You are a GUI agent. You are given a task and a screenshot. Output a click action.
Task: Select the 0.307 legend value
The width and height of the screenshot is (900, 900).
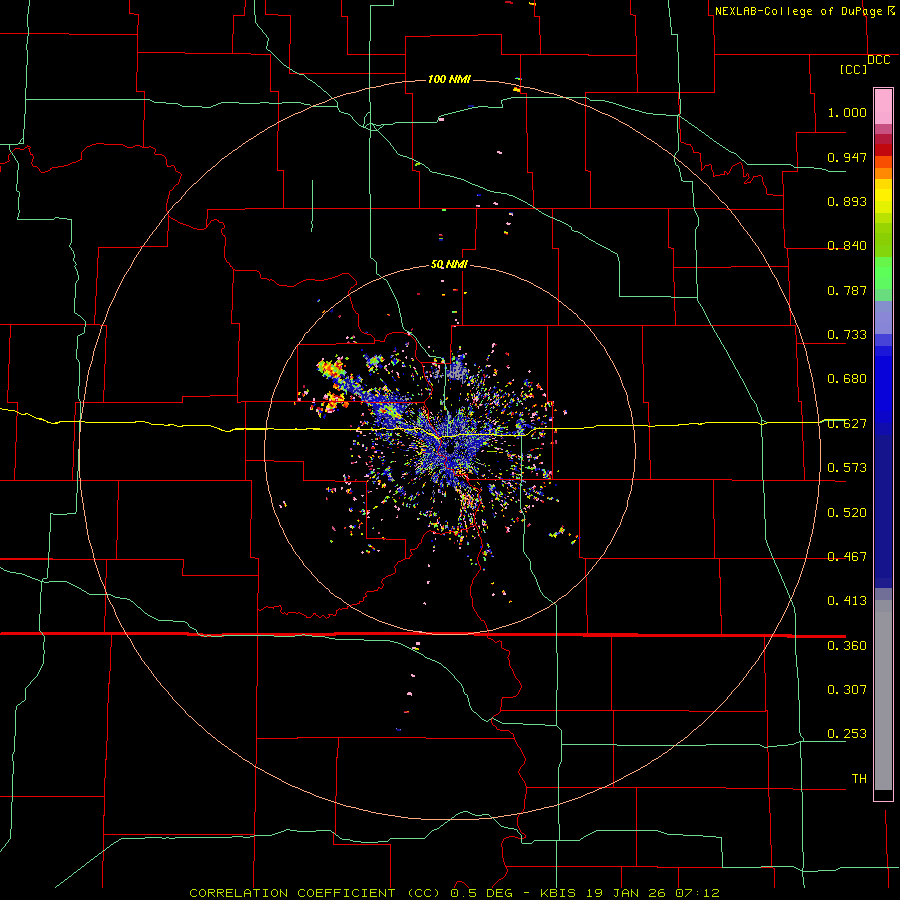(847, 690)
